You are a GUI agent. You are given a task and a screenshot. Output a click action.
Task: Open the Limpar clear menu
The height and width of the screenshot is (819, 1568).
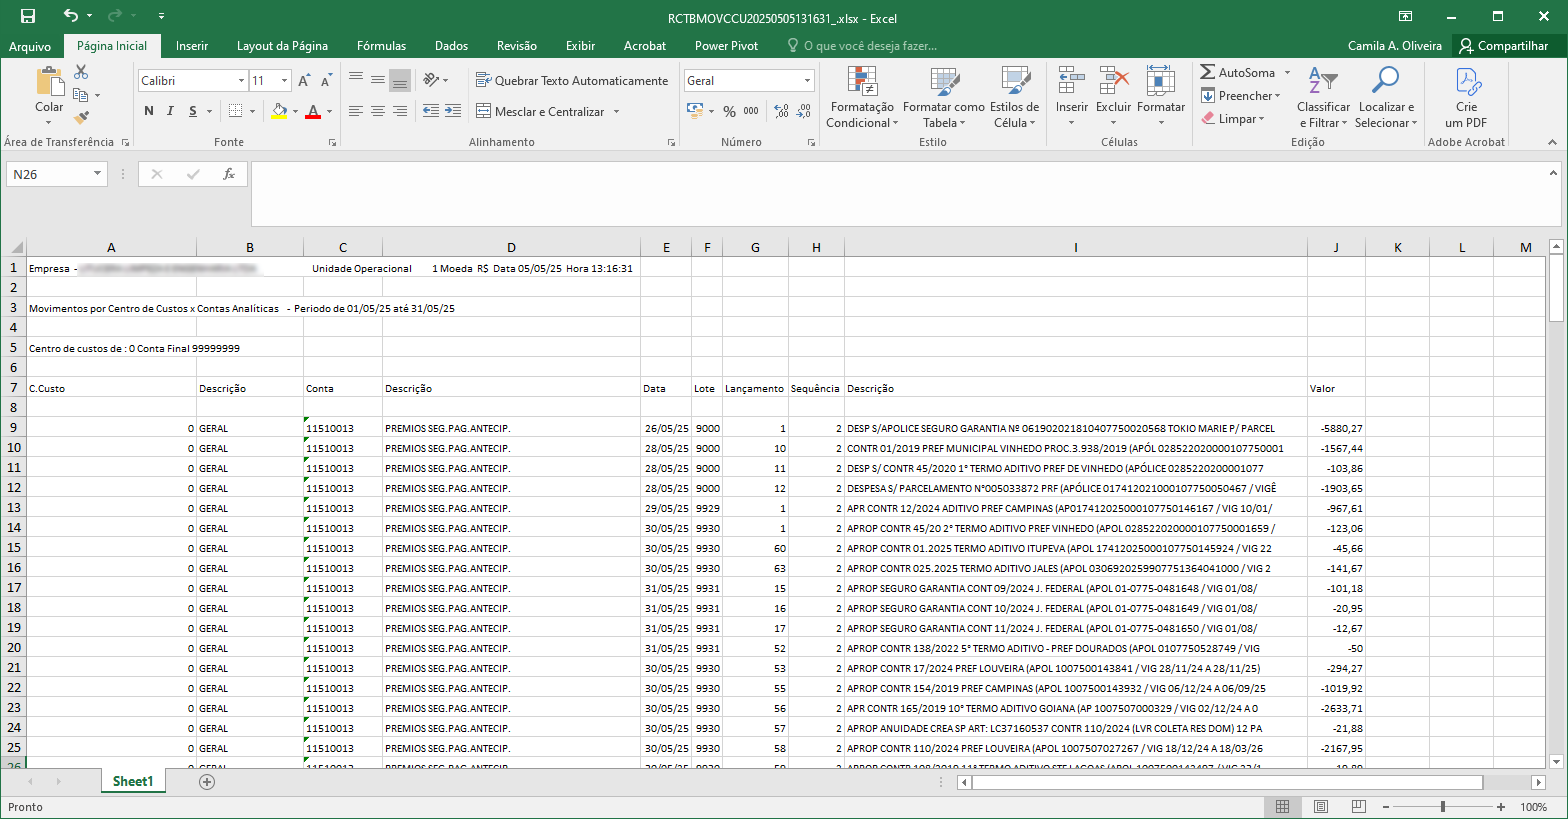point(1232,118)
